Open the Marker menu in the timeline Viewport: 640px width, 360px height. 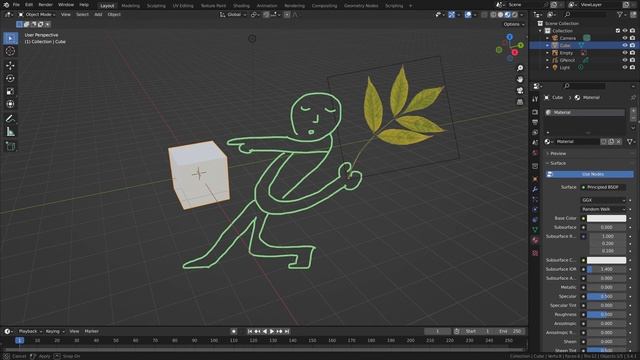[x=91, y=331]
